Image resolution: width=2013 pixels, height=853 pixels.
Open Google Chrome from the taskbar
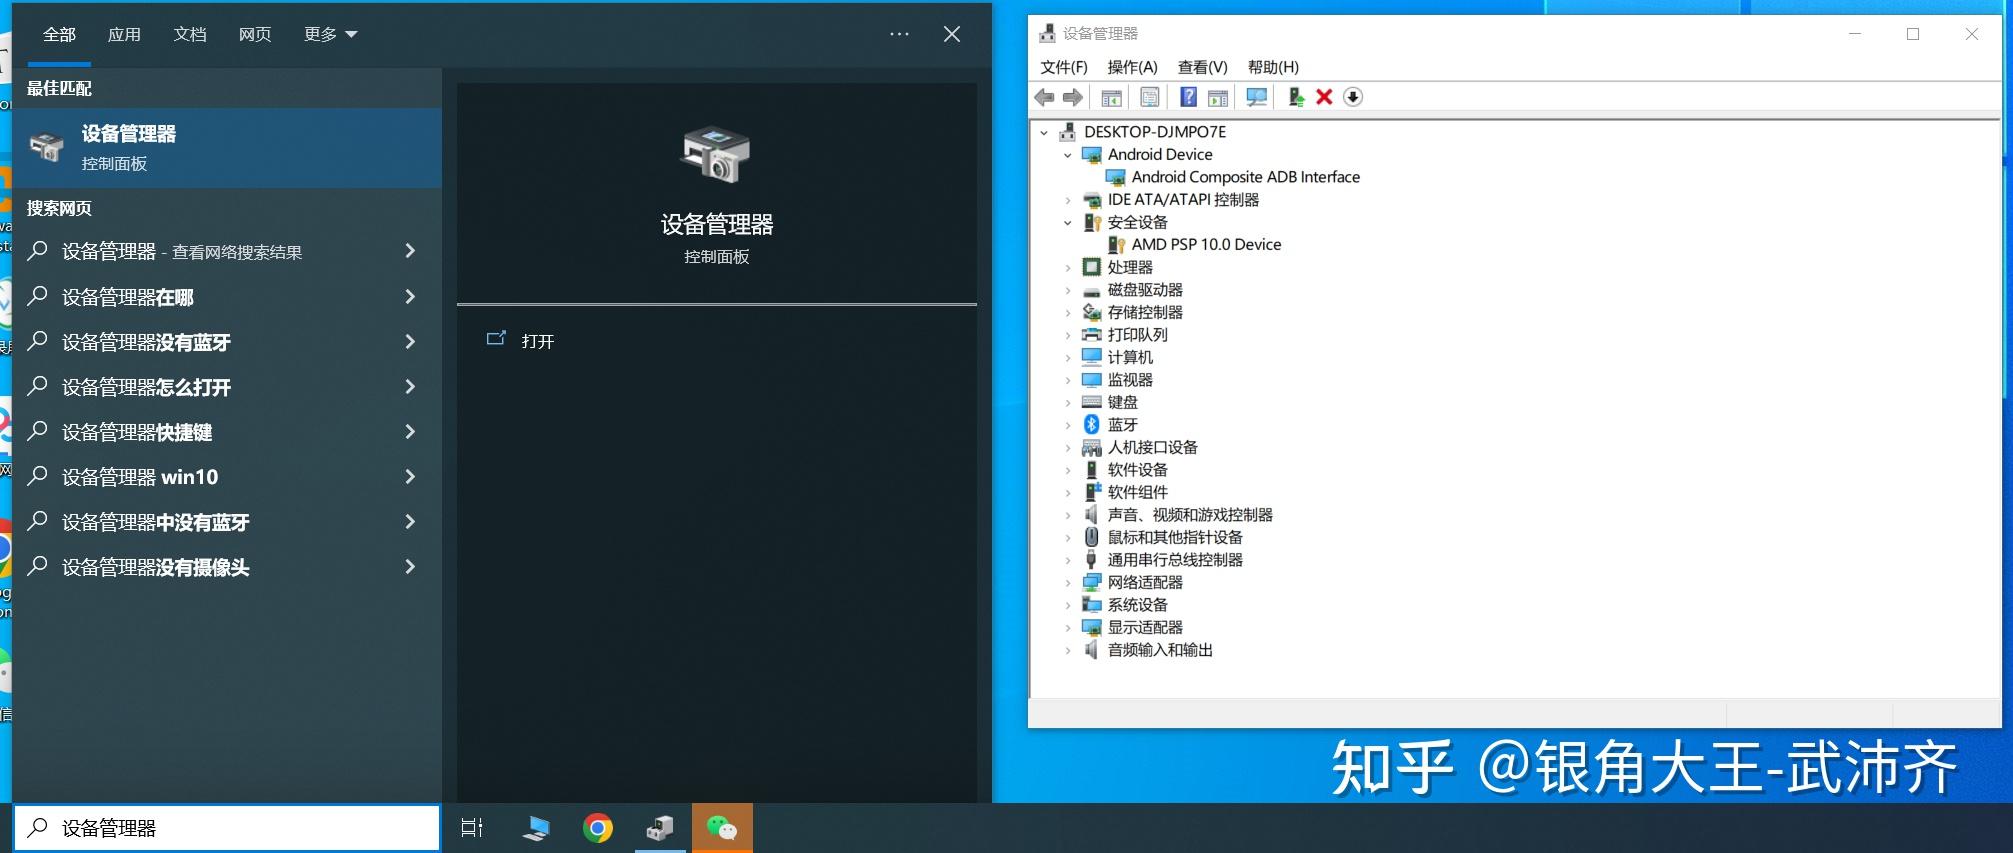(x=598, y=828)
